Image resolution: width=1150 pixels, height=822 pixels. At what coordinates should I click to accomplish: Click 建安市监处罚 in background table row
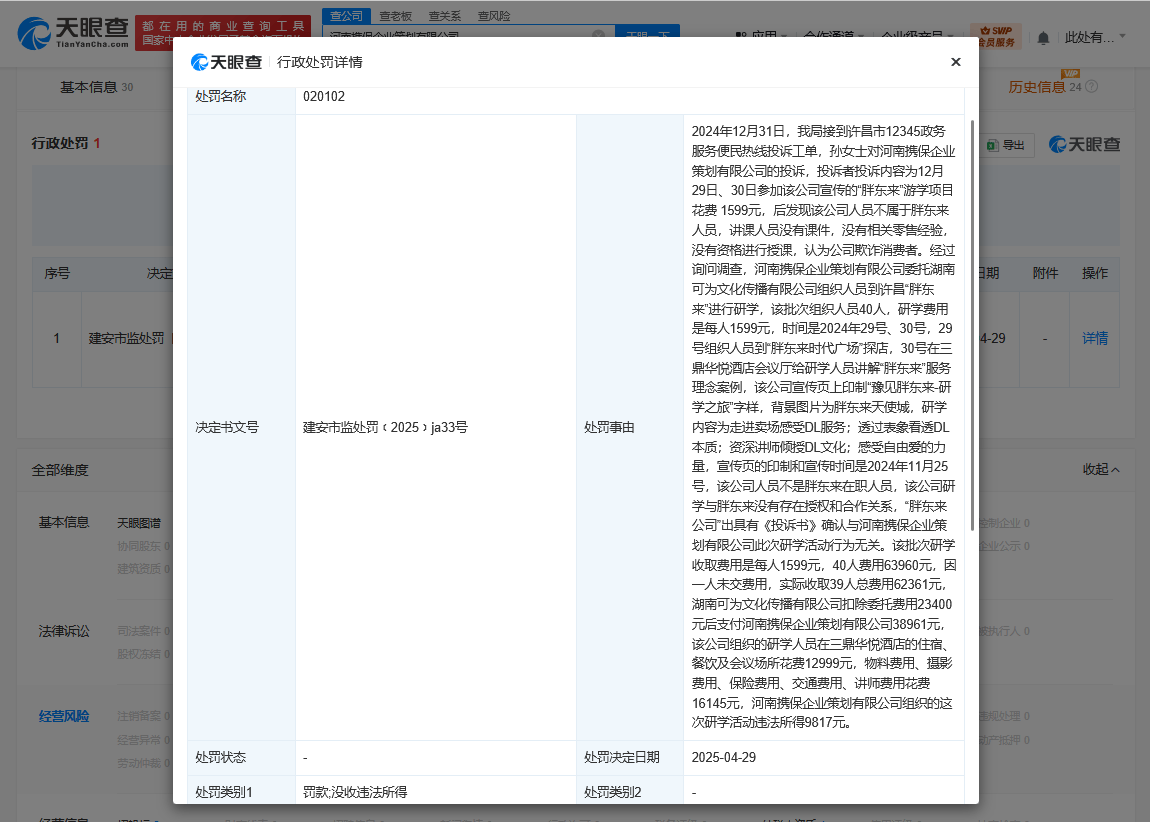tap(126, 338)
